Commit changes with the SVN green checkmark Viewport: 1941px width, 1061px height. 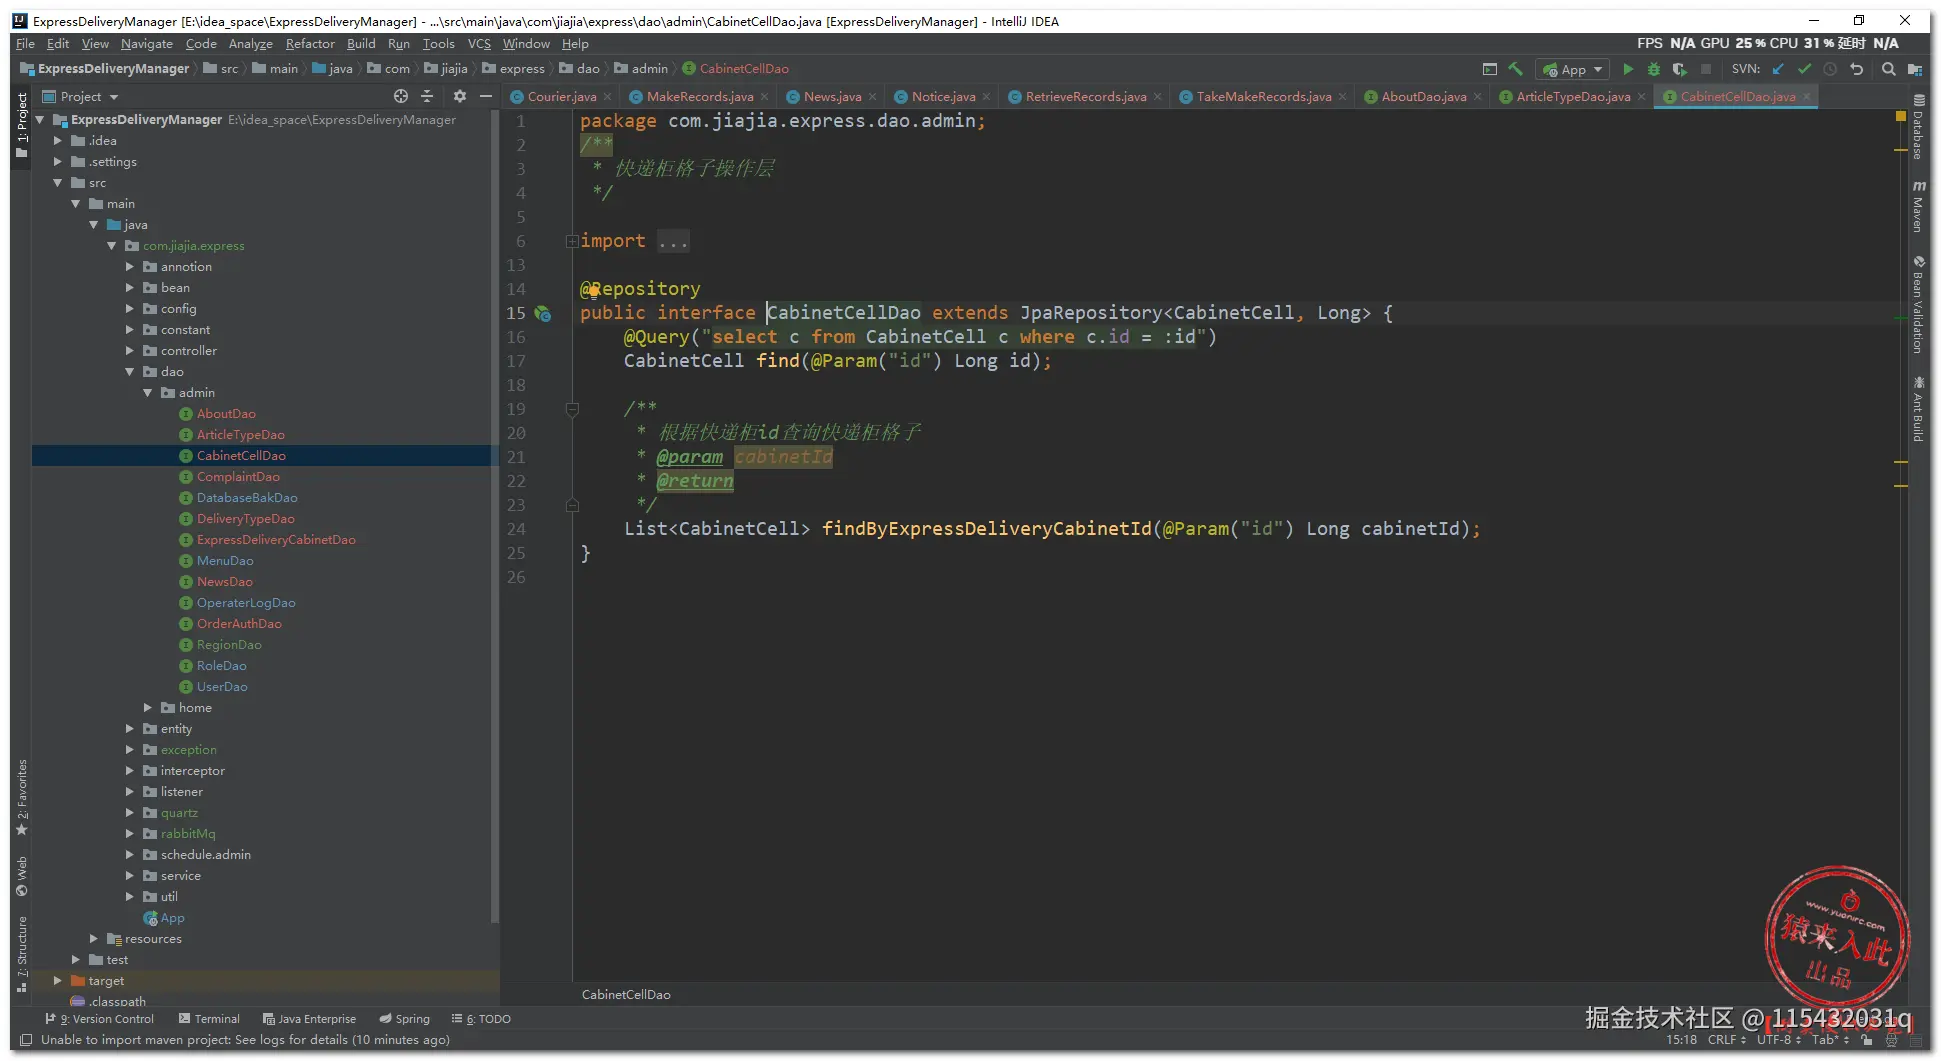[x=1804, y=69]
